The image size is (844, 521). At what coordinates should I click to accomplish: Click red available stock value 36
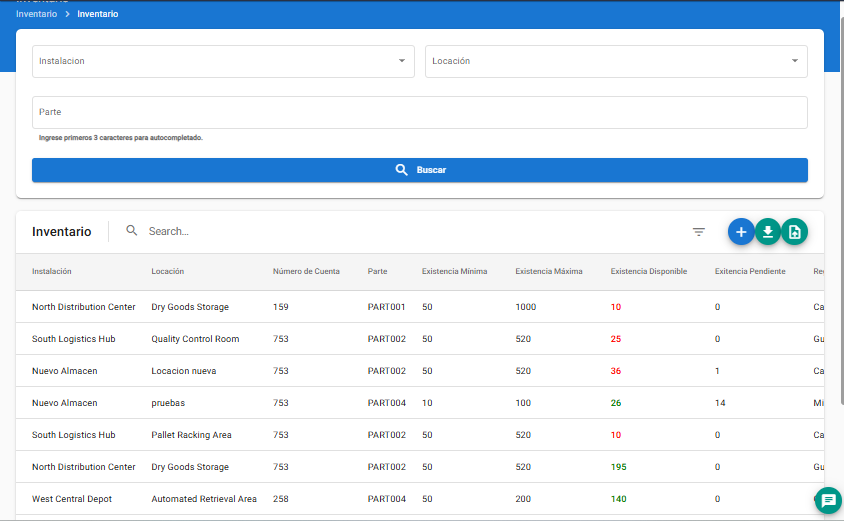(x=616, y=371)
